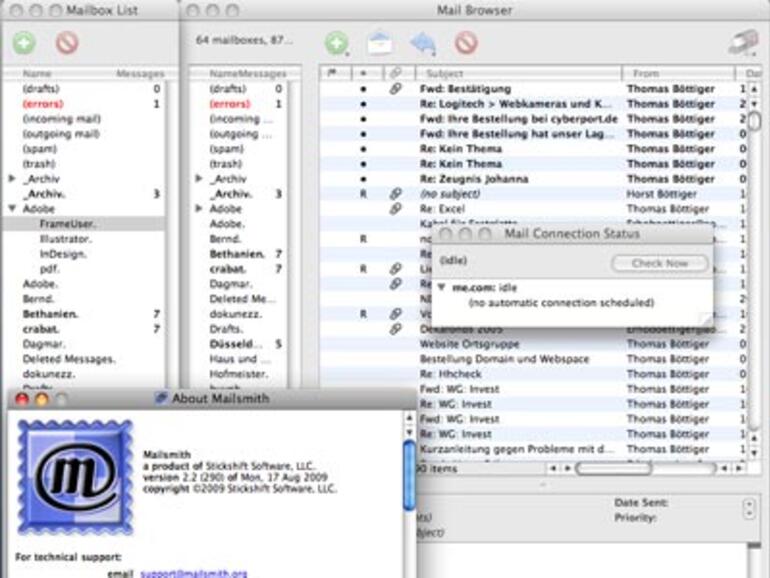Click mailbox icon at Mail Browser toolbar right
The image size is (770, 578).
click(x=743, y=42)
